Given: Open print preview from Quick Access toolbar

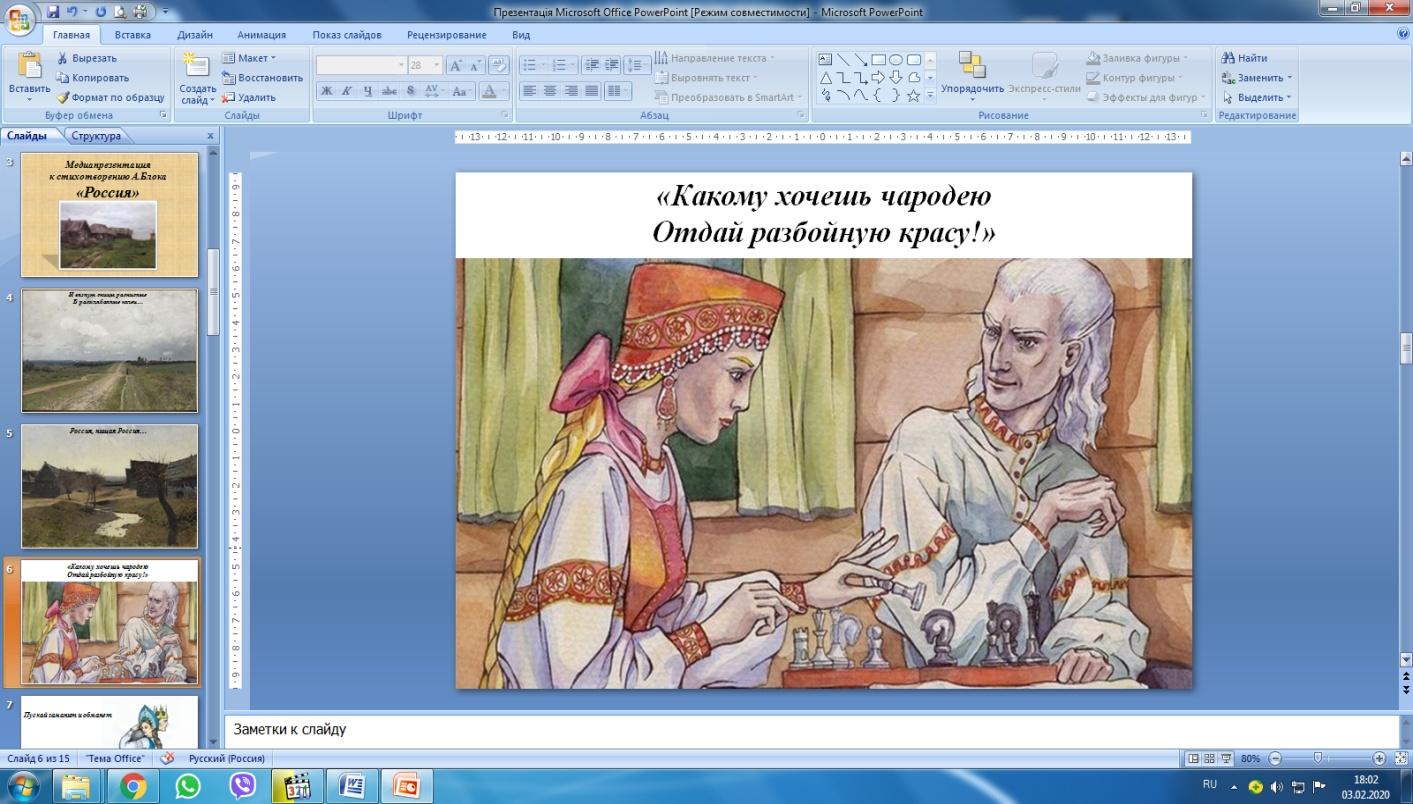Looking at the screenshot, I should point(119,12).
